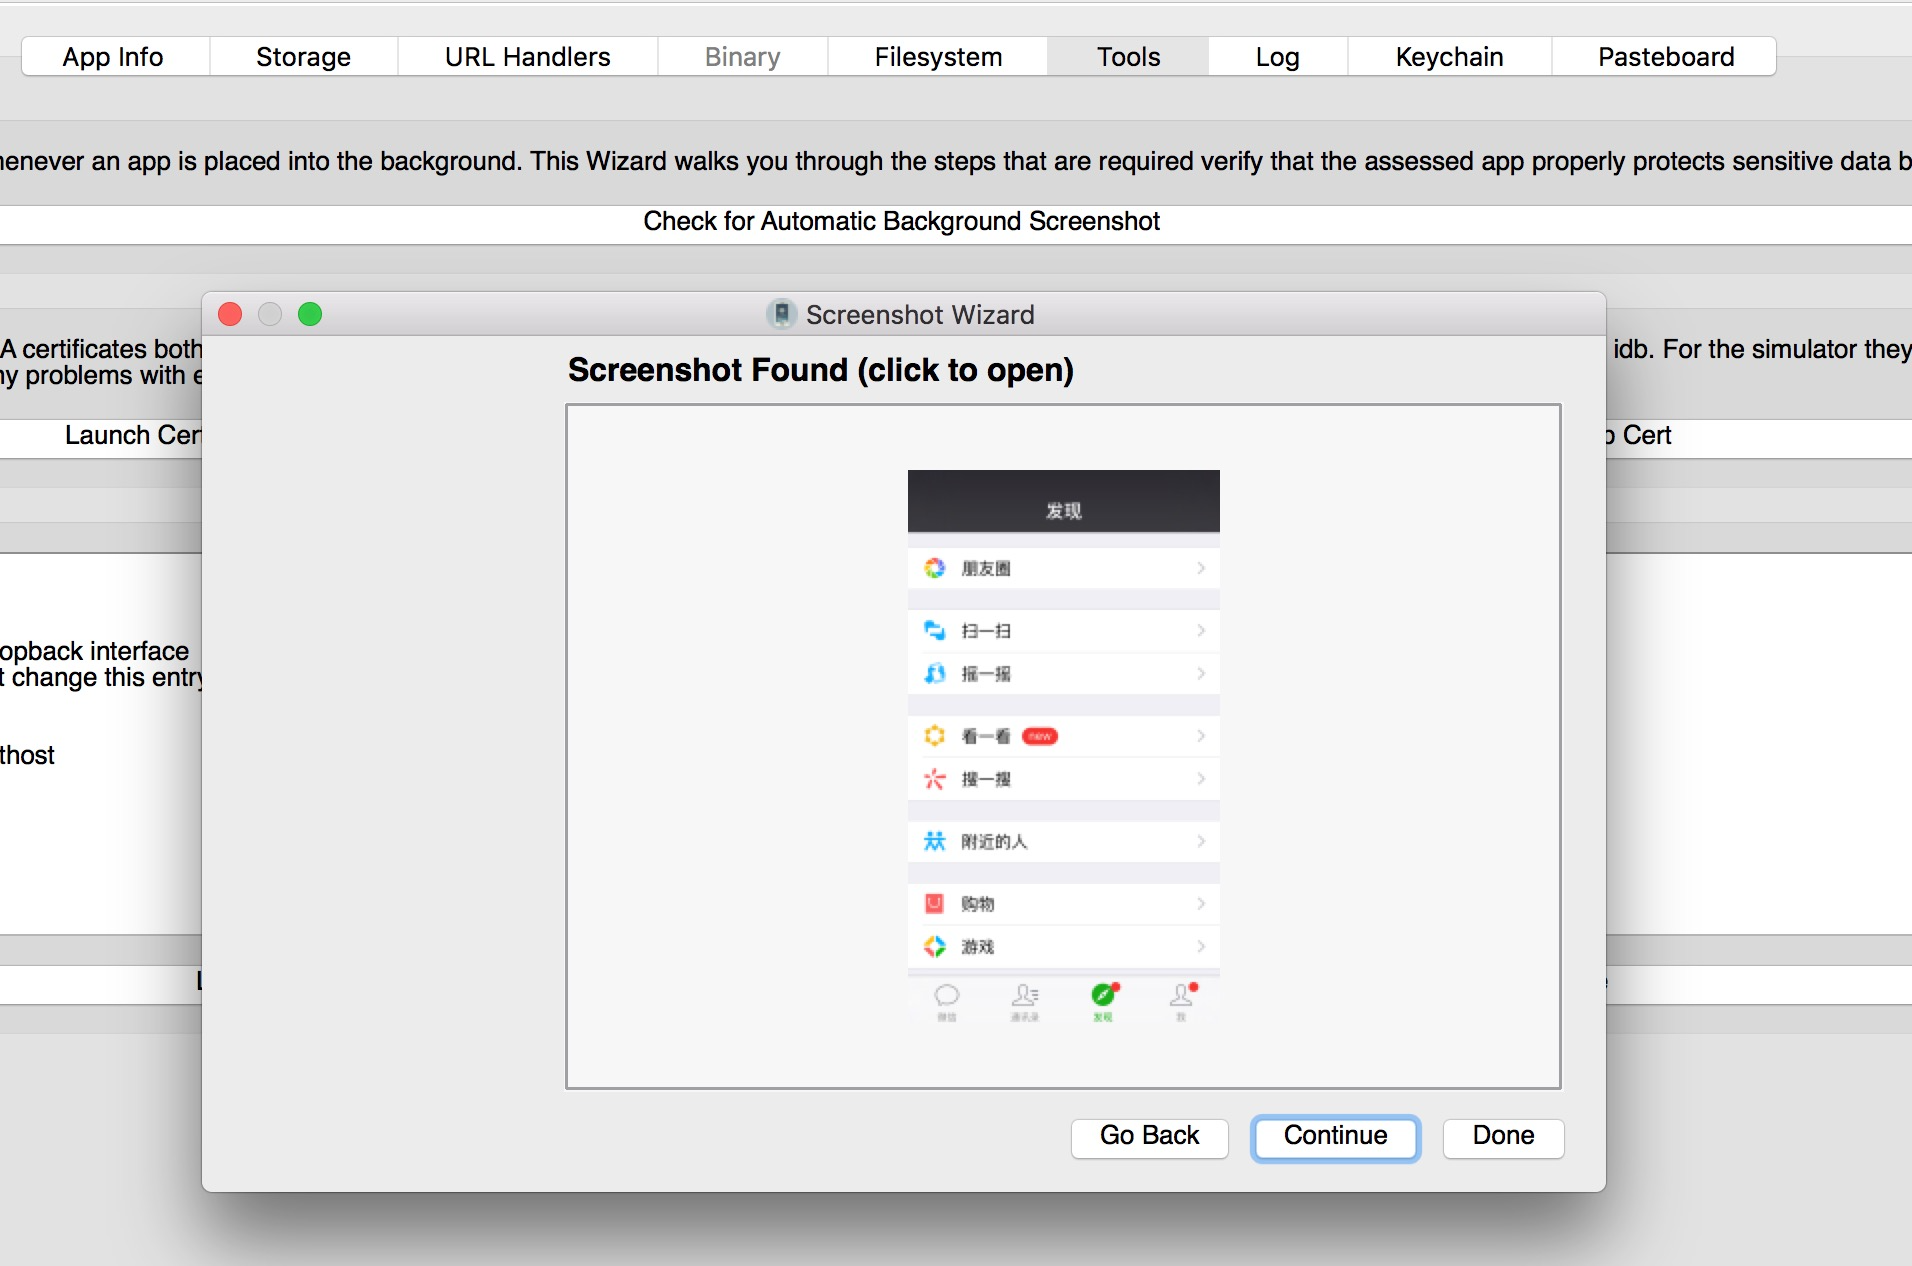Click the red Shopping icon in screenshot

(x=934, y=903)
